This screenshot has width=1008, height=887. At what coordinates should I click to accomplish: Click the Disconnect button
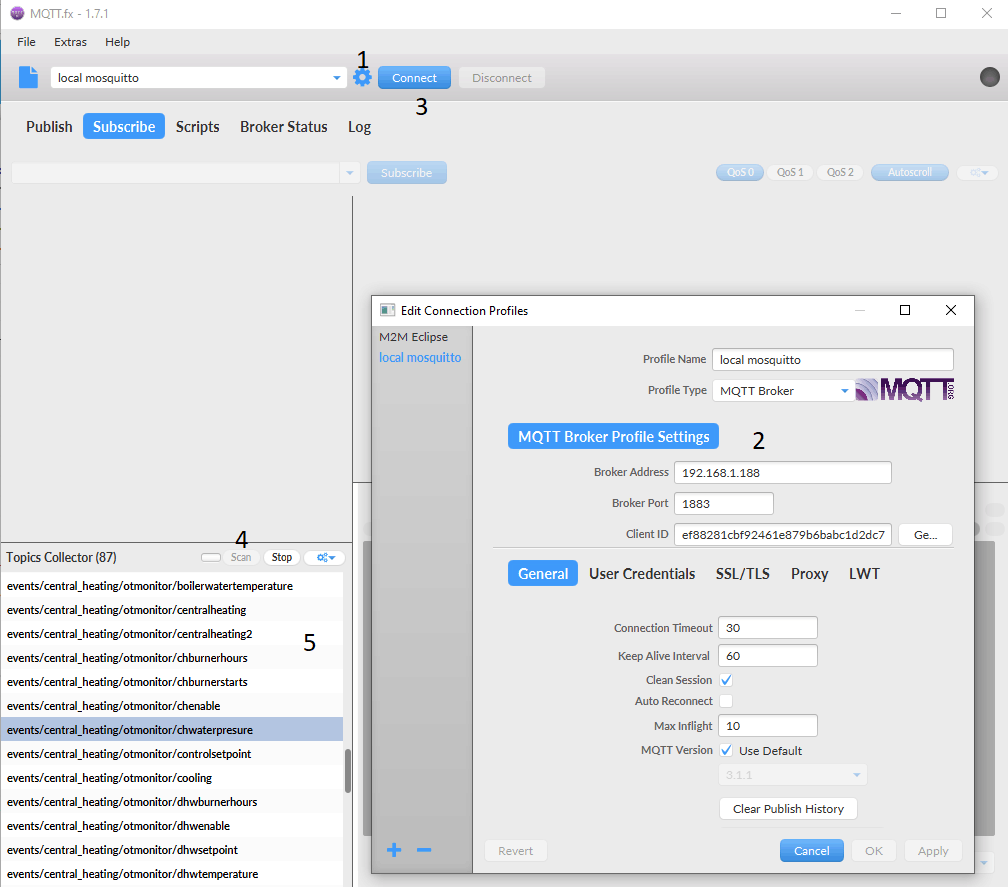click(501, 78)
